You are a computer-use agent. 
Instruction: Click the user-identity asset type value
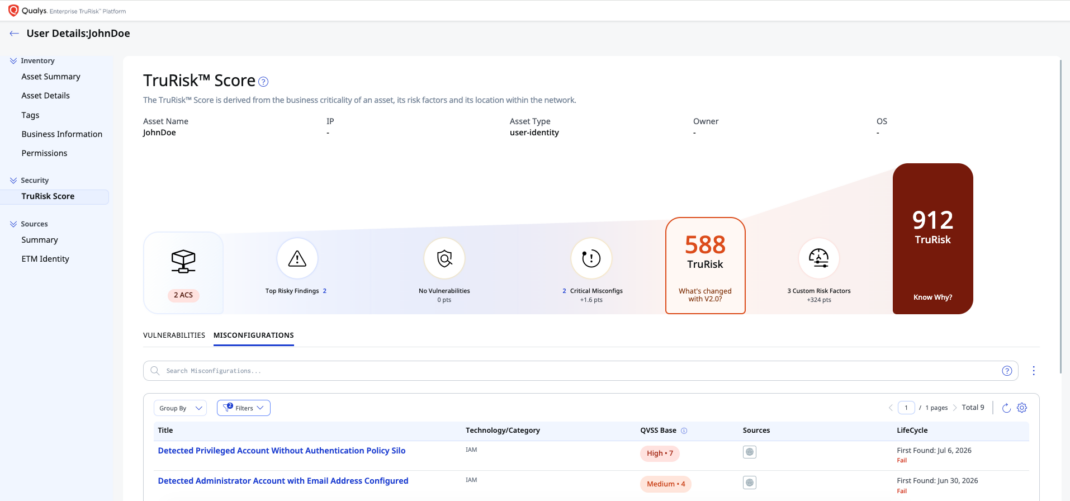click(x=534, y=133)
